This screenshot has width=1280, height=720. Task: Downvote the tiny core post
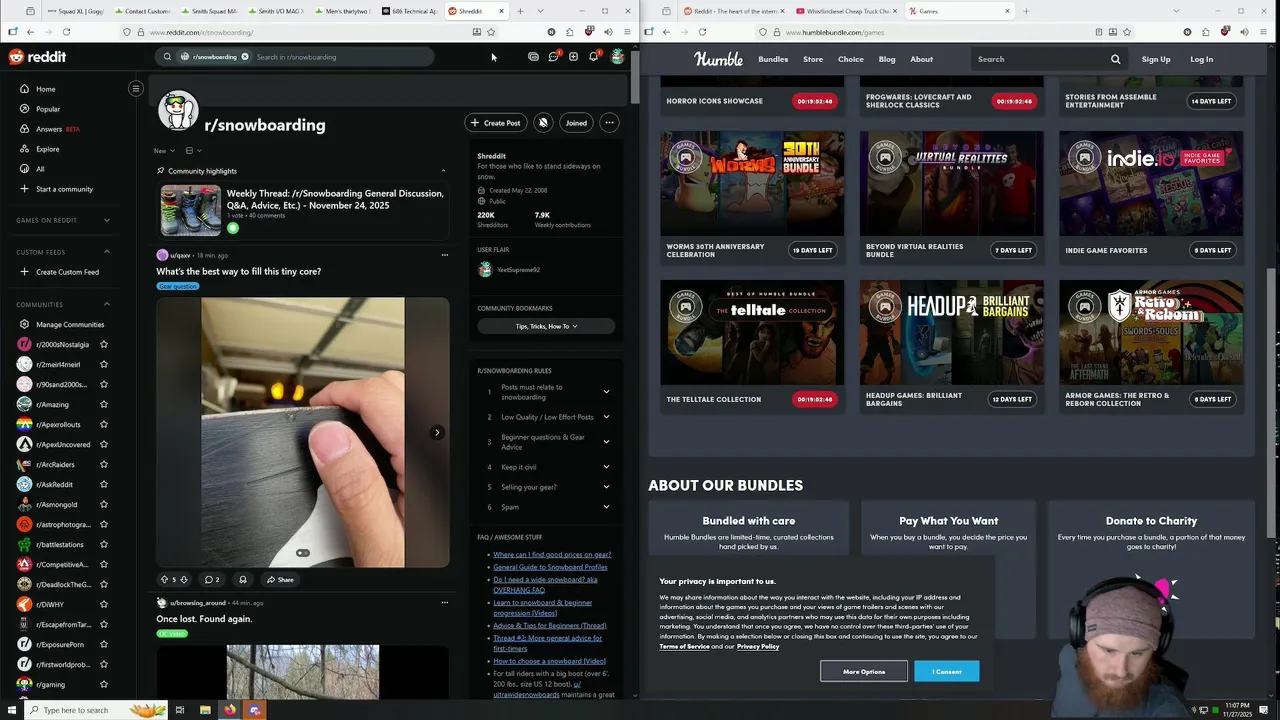tap(183, 580)
